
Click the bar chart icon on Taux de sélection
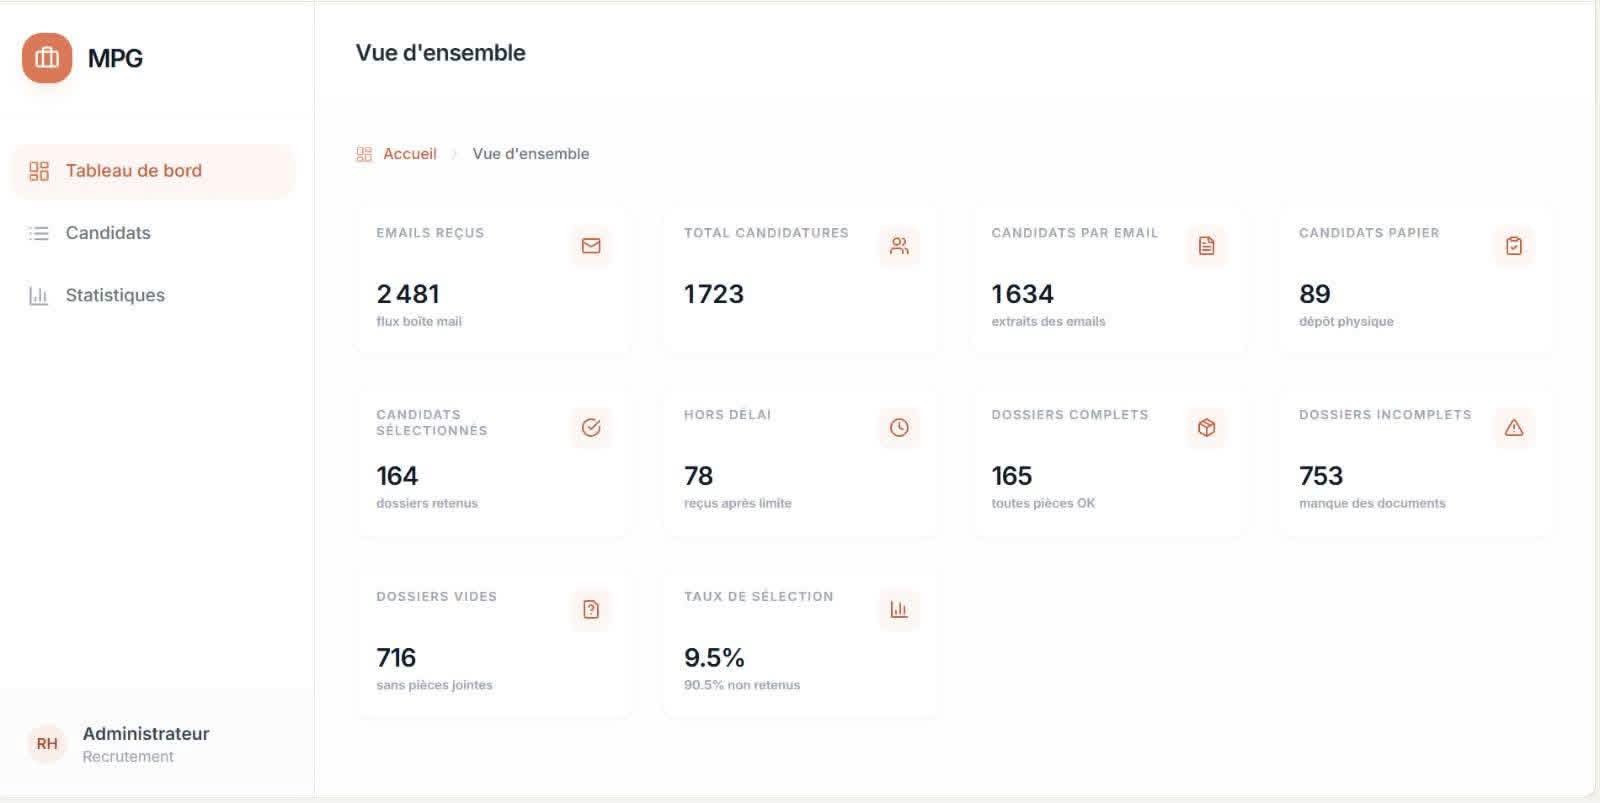(899, 610)
